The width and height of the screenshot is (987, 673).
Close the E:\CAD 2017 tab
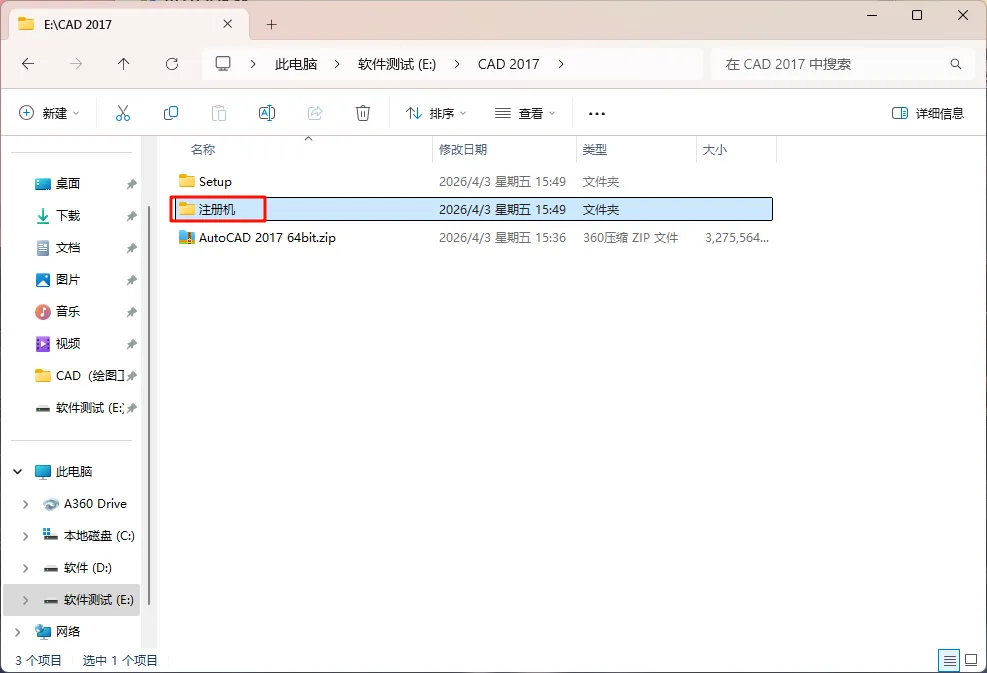pos(228,24)
